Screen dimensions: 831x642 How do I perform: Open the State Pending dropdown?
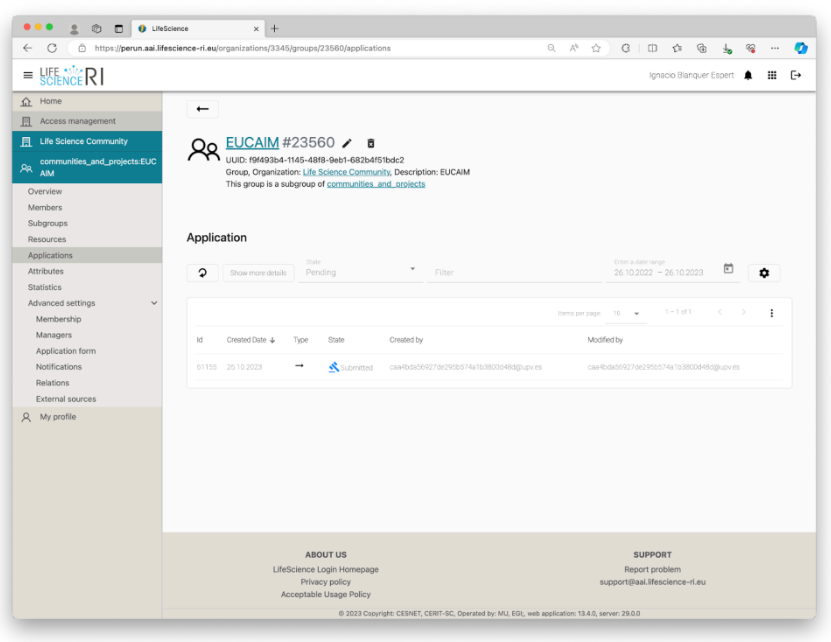click(360, 272)
